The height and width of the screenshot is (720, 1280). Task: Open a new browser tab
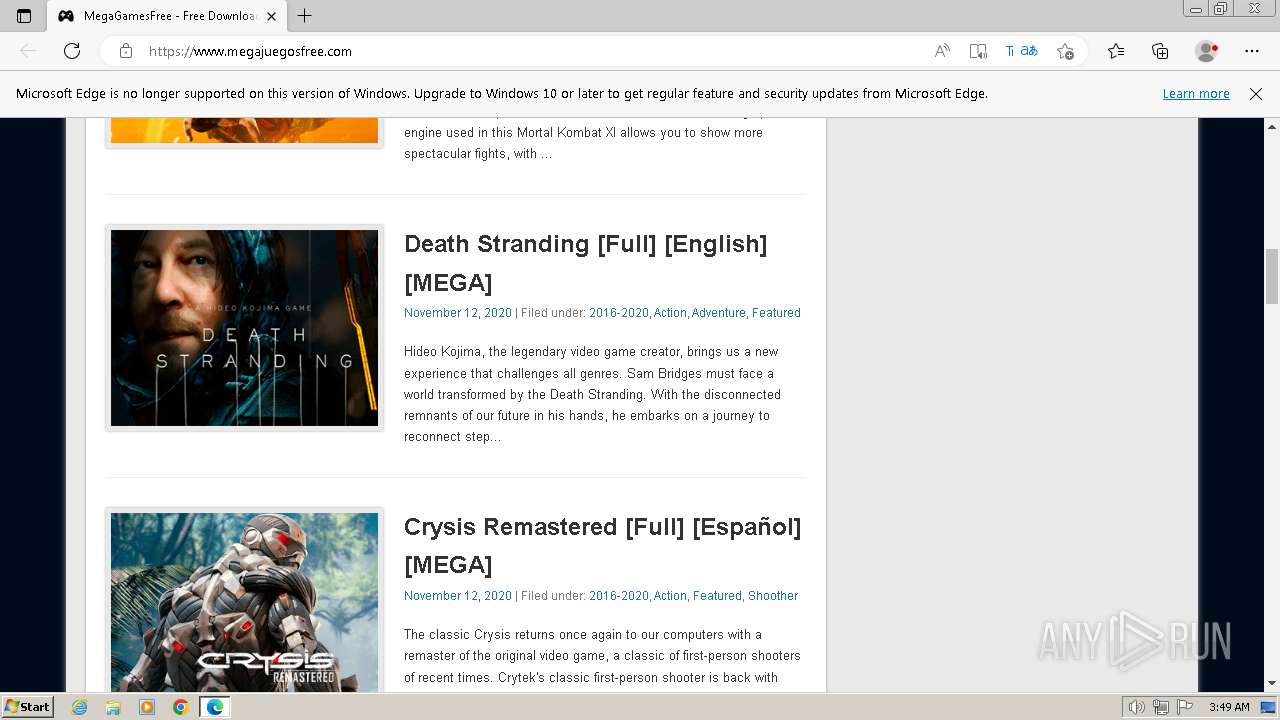pos(305,16)
